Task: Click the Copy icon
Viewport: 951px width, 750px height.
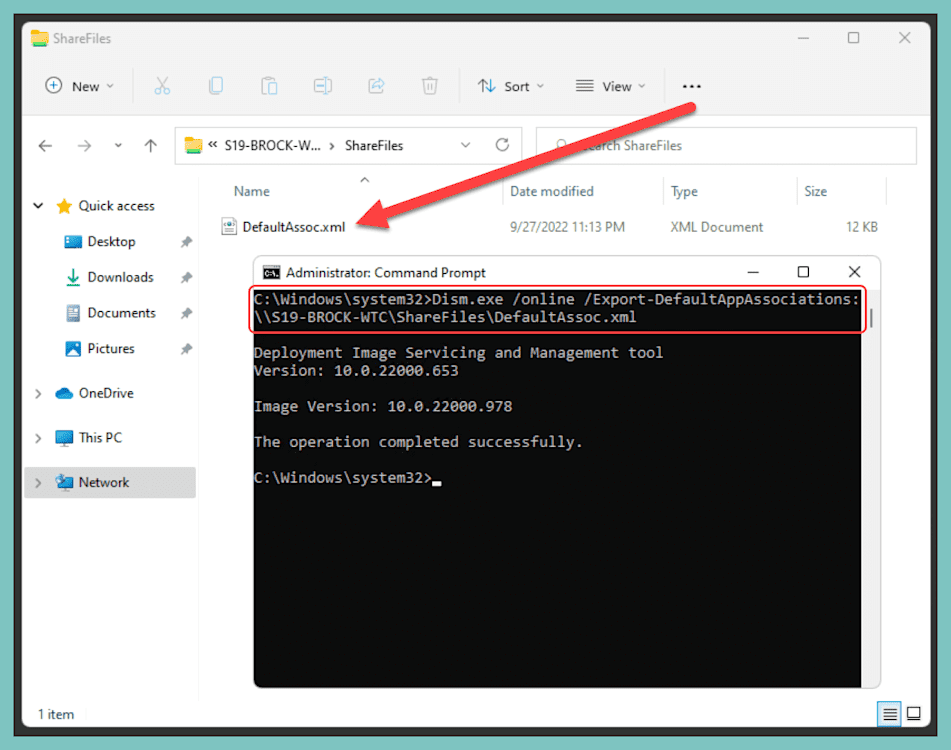Action: pyautogui.click(x=216, y=86)
